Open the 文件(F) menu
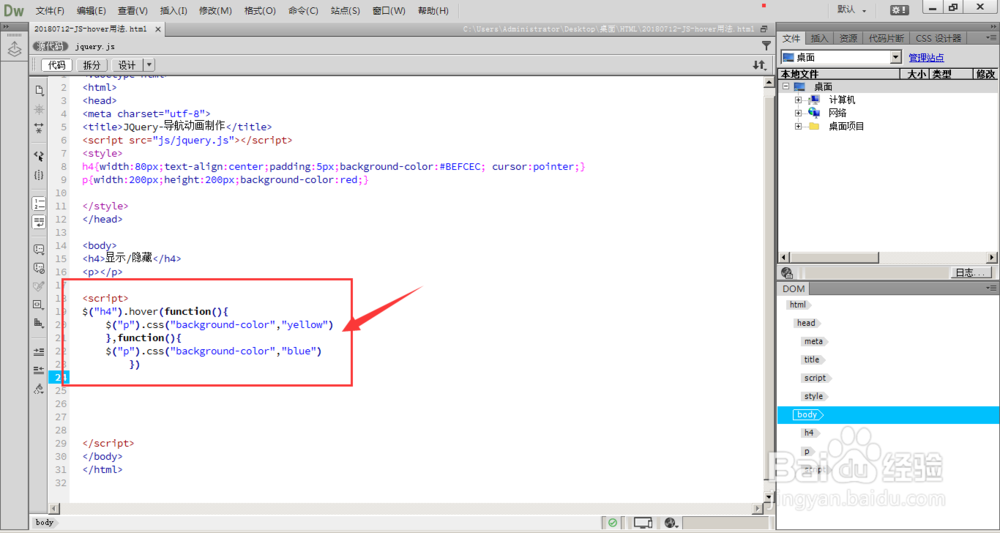 pyautogui.click(x=50, y=11)
